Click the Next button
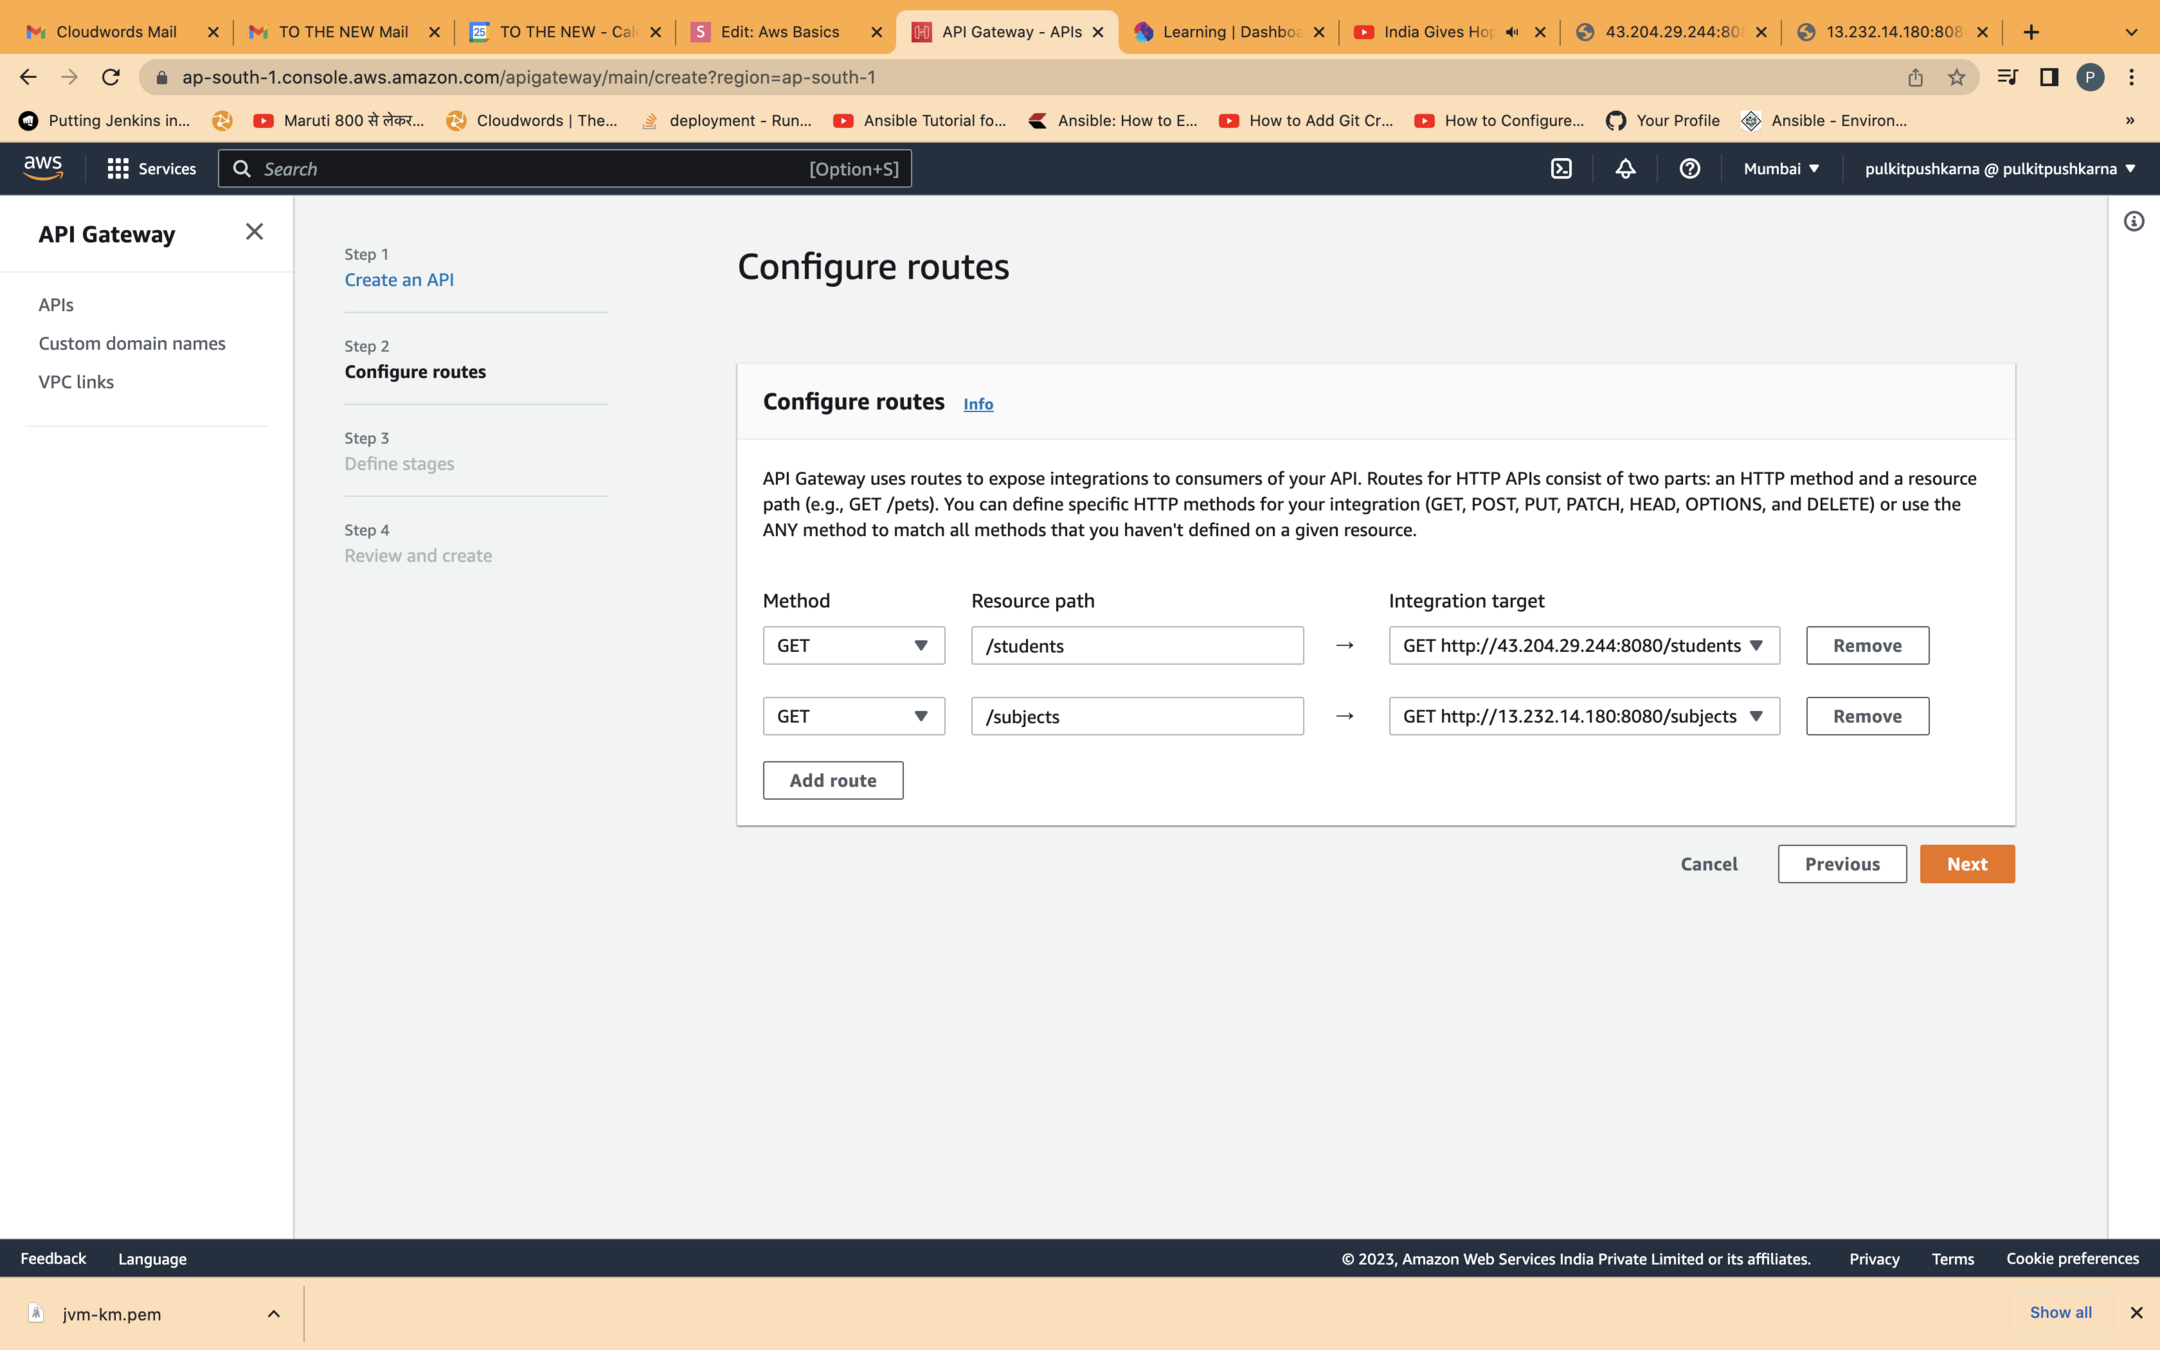Screen dimensions: 2160x1350 [1966, 864]
